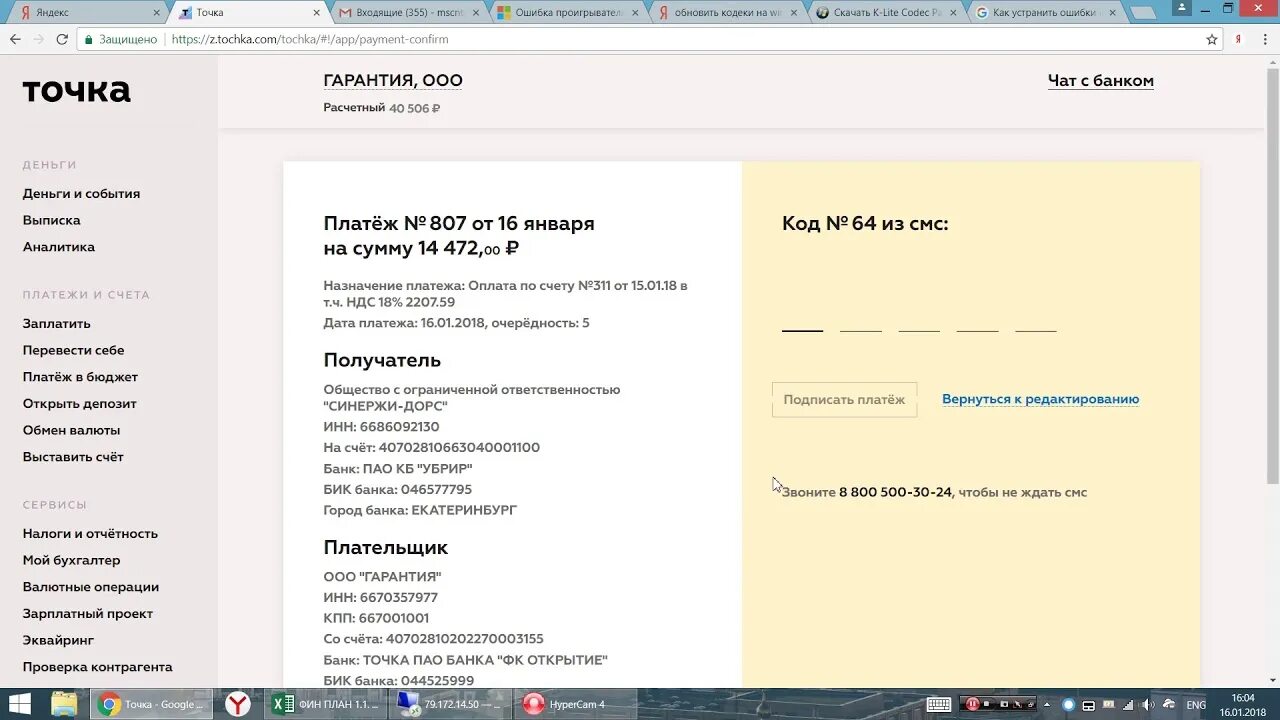The width and height of the screenshot is (1280, 720).
Task: Click the address bar URL
Action: [x=310, y=39]
